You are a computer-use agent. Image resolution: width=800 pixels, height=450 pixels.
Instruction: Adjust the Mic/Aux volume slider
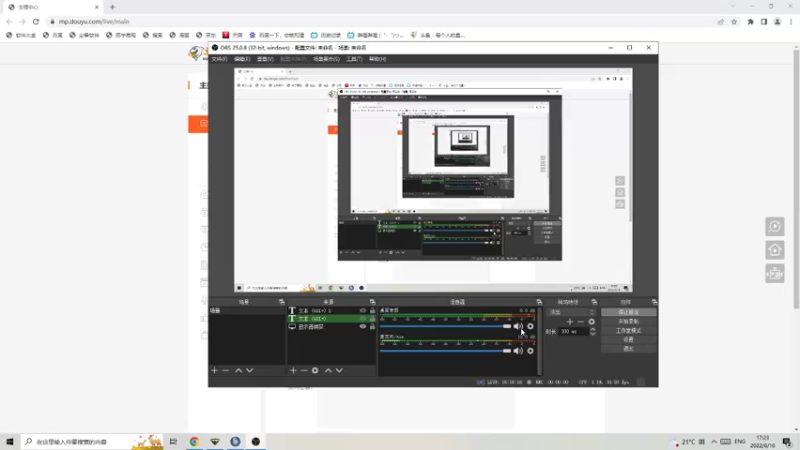(x=445, y=351)
